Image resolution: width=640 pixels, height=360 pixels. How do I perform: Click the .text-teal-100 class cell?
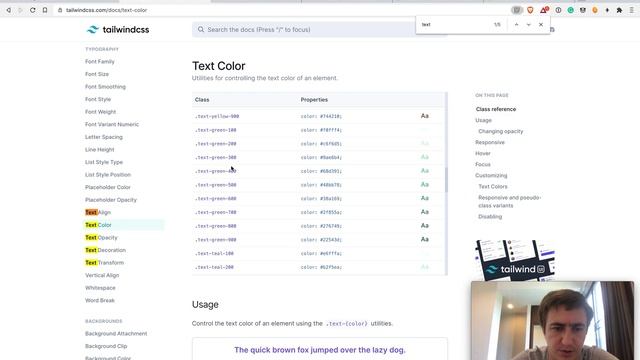[x=214, y=253]
